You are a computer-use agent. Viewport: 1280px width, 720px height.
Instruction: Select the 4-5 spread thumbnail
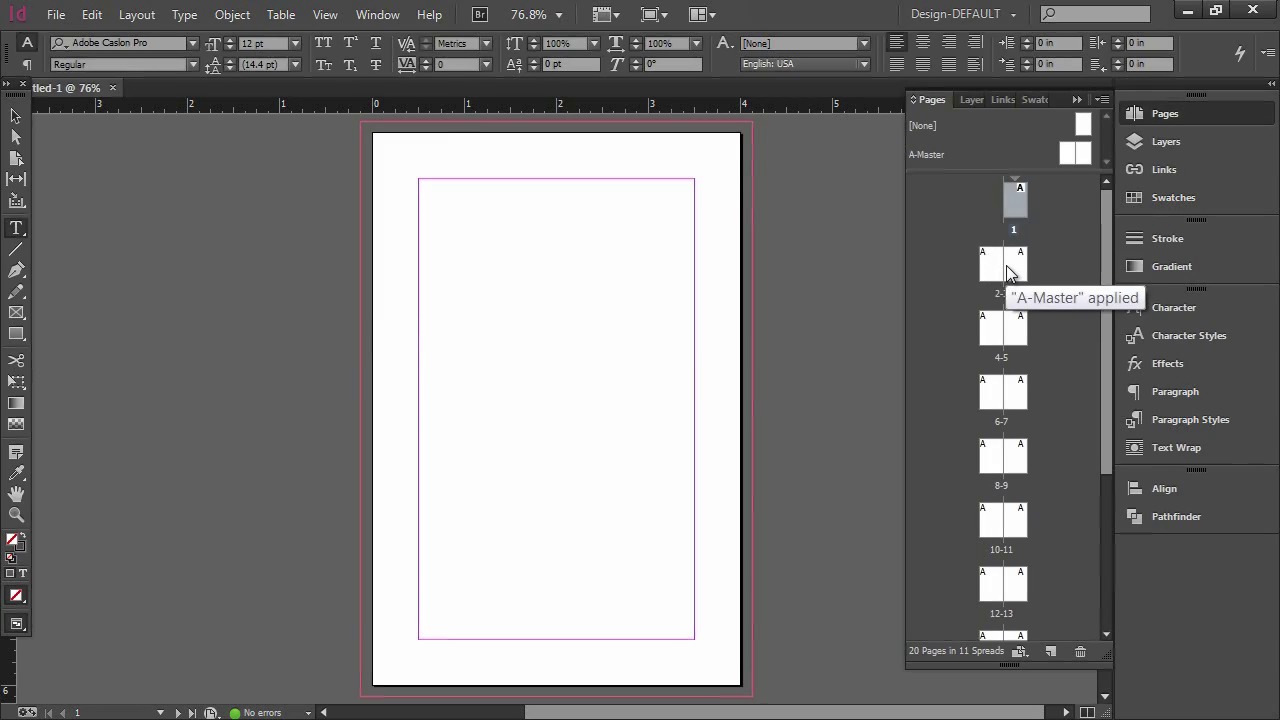pos(1002,328)
